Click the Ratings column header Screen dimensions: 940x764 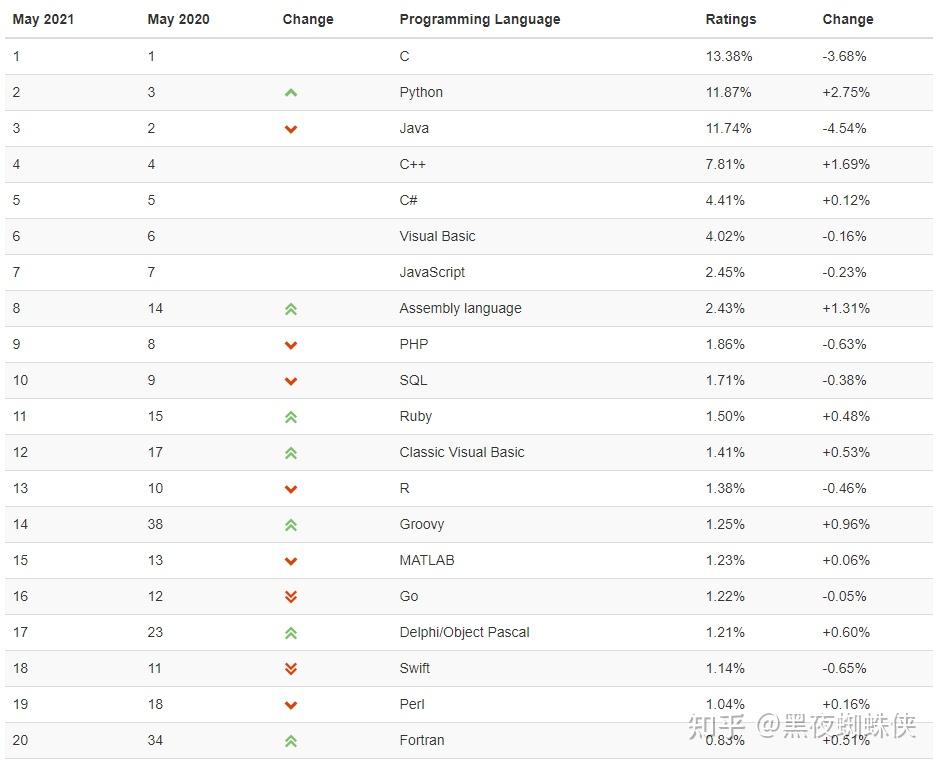[731, 19]
